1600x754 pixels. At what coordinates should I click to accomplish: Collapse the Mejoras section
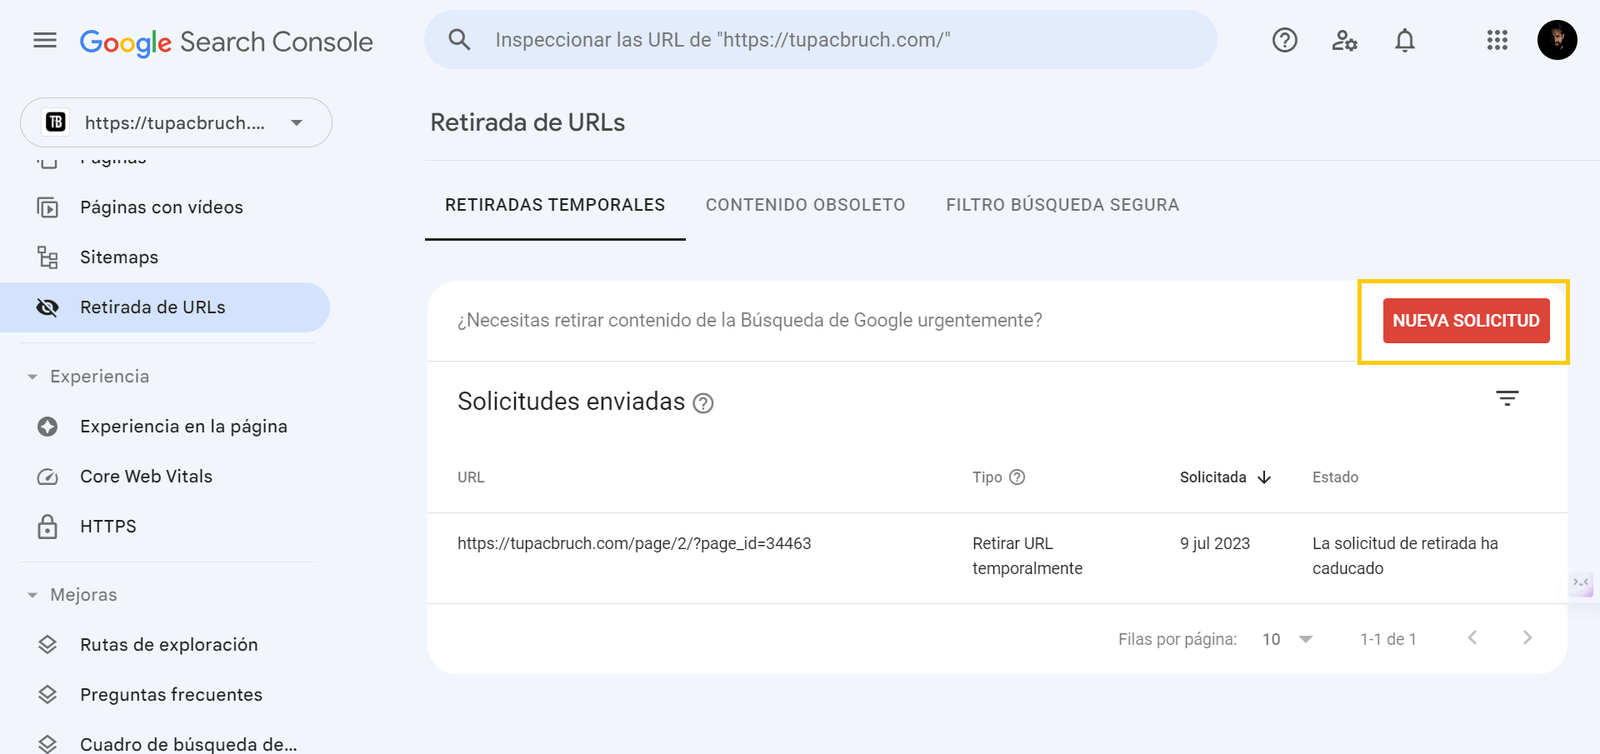pos(33,595)
